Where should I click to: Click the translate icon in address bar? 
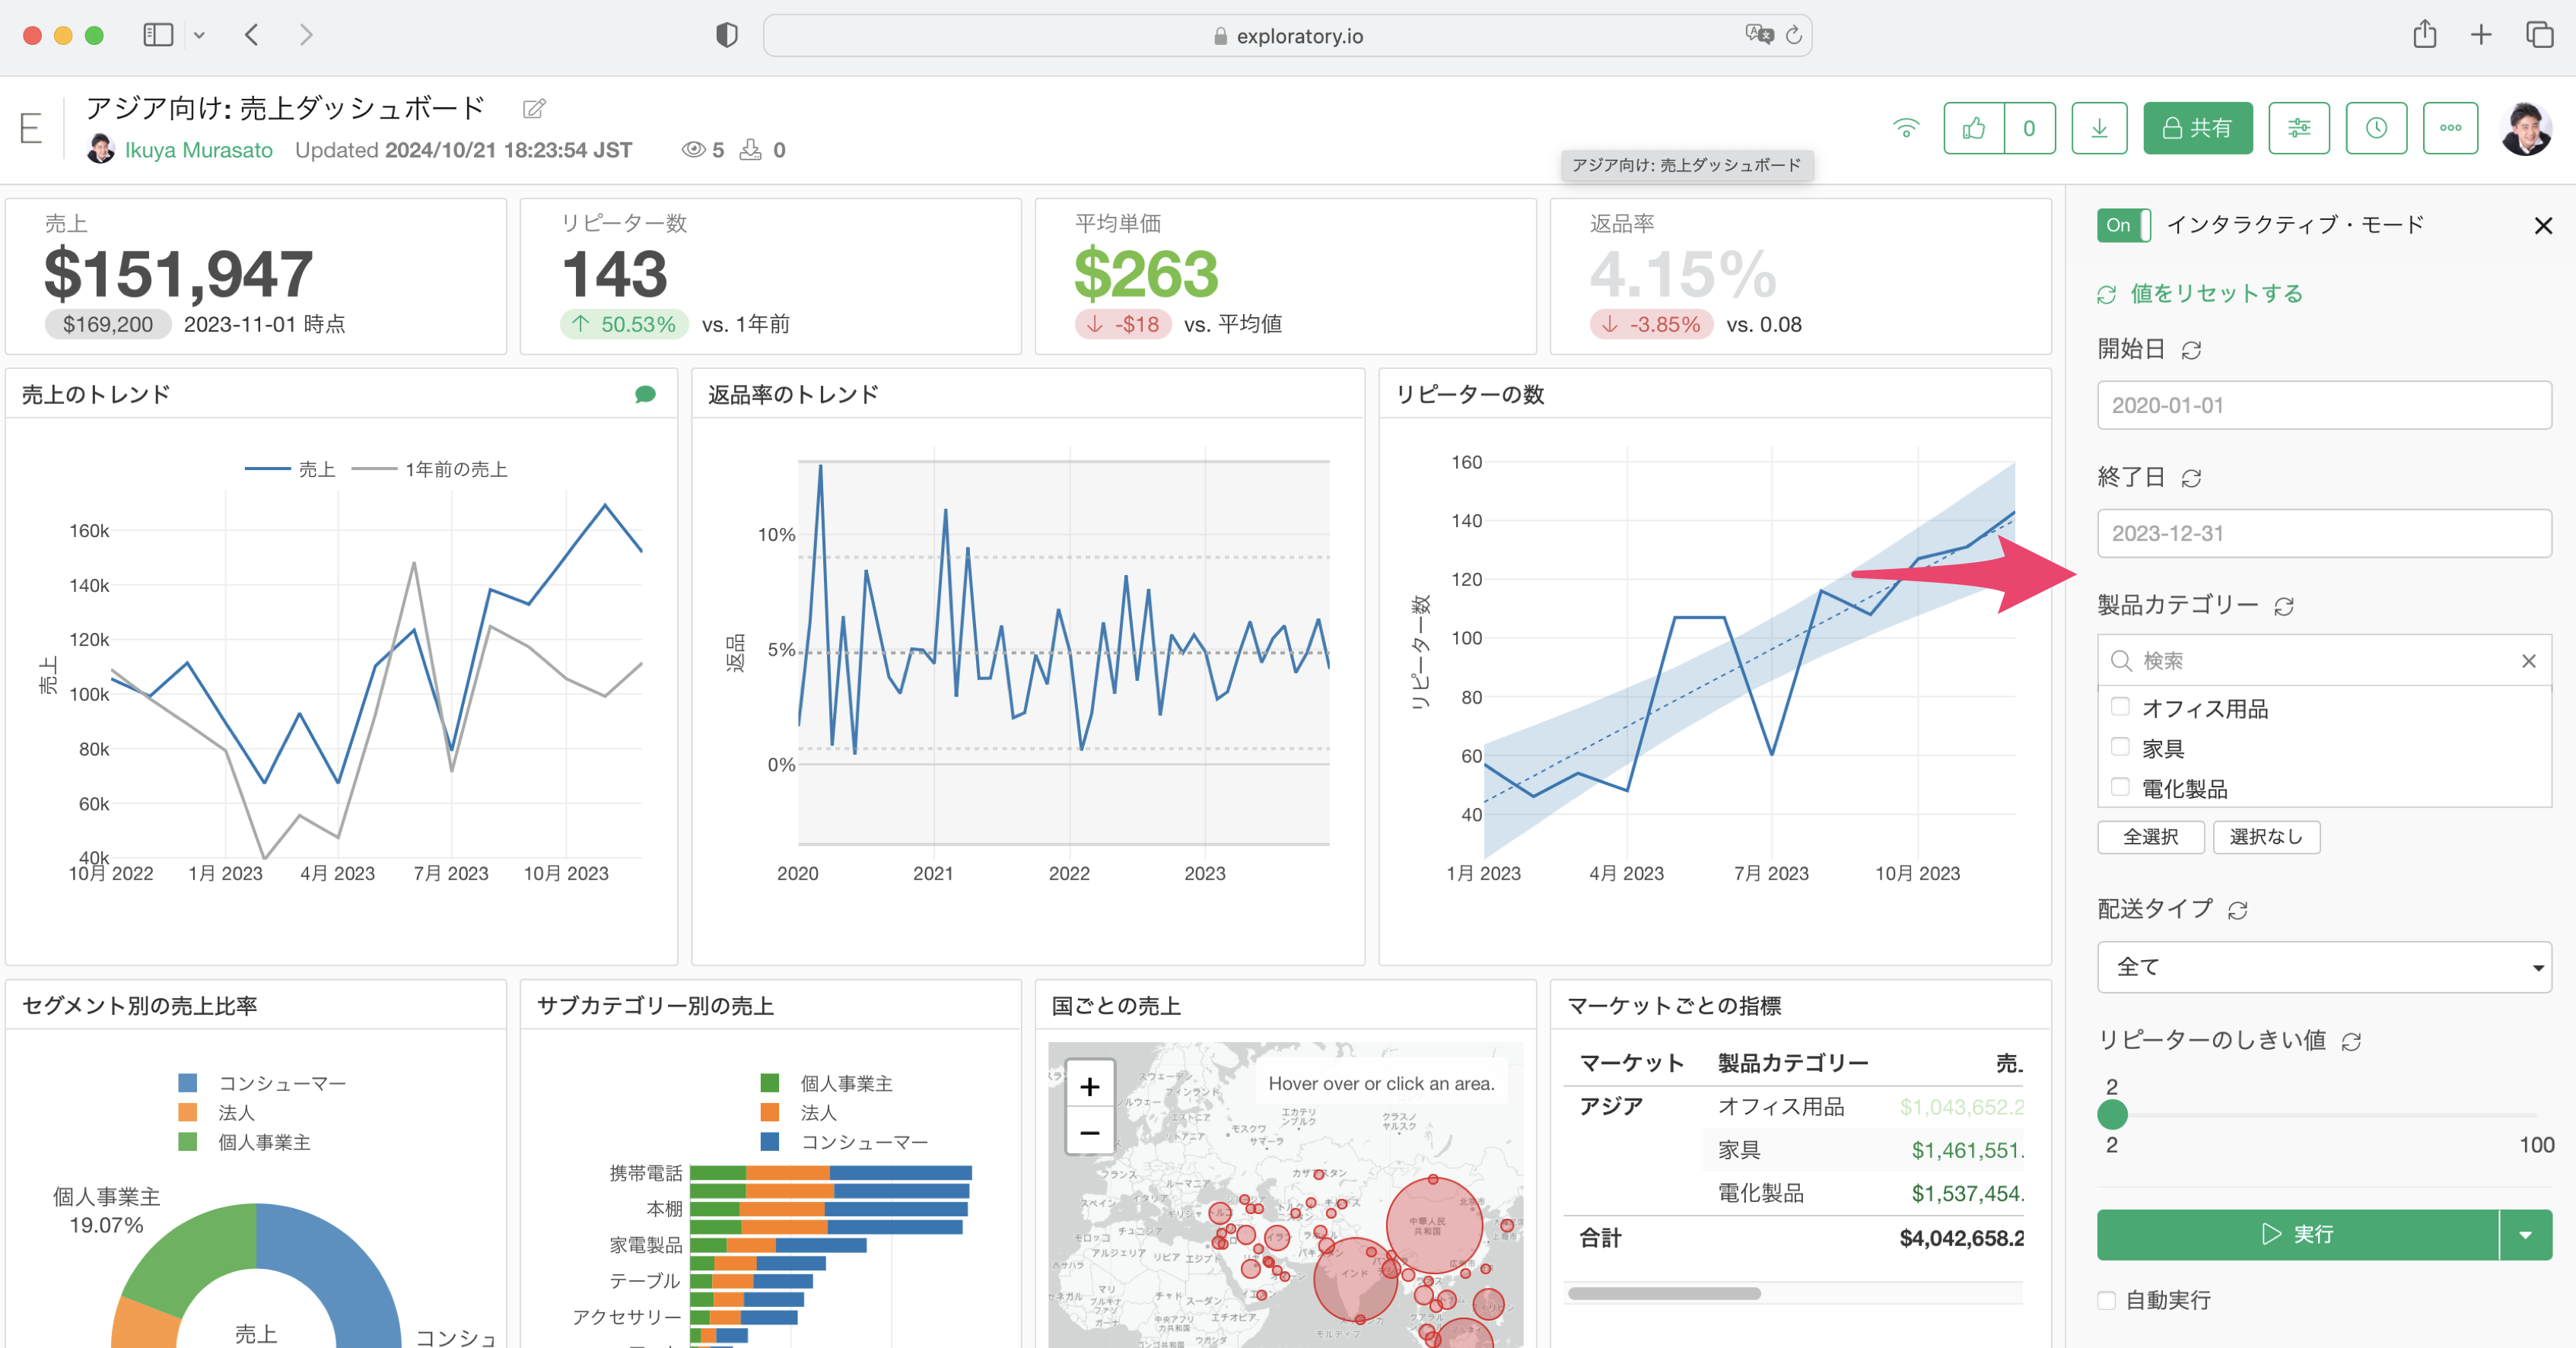coord(1759,35)
